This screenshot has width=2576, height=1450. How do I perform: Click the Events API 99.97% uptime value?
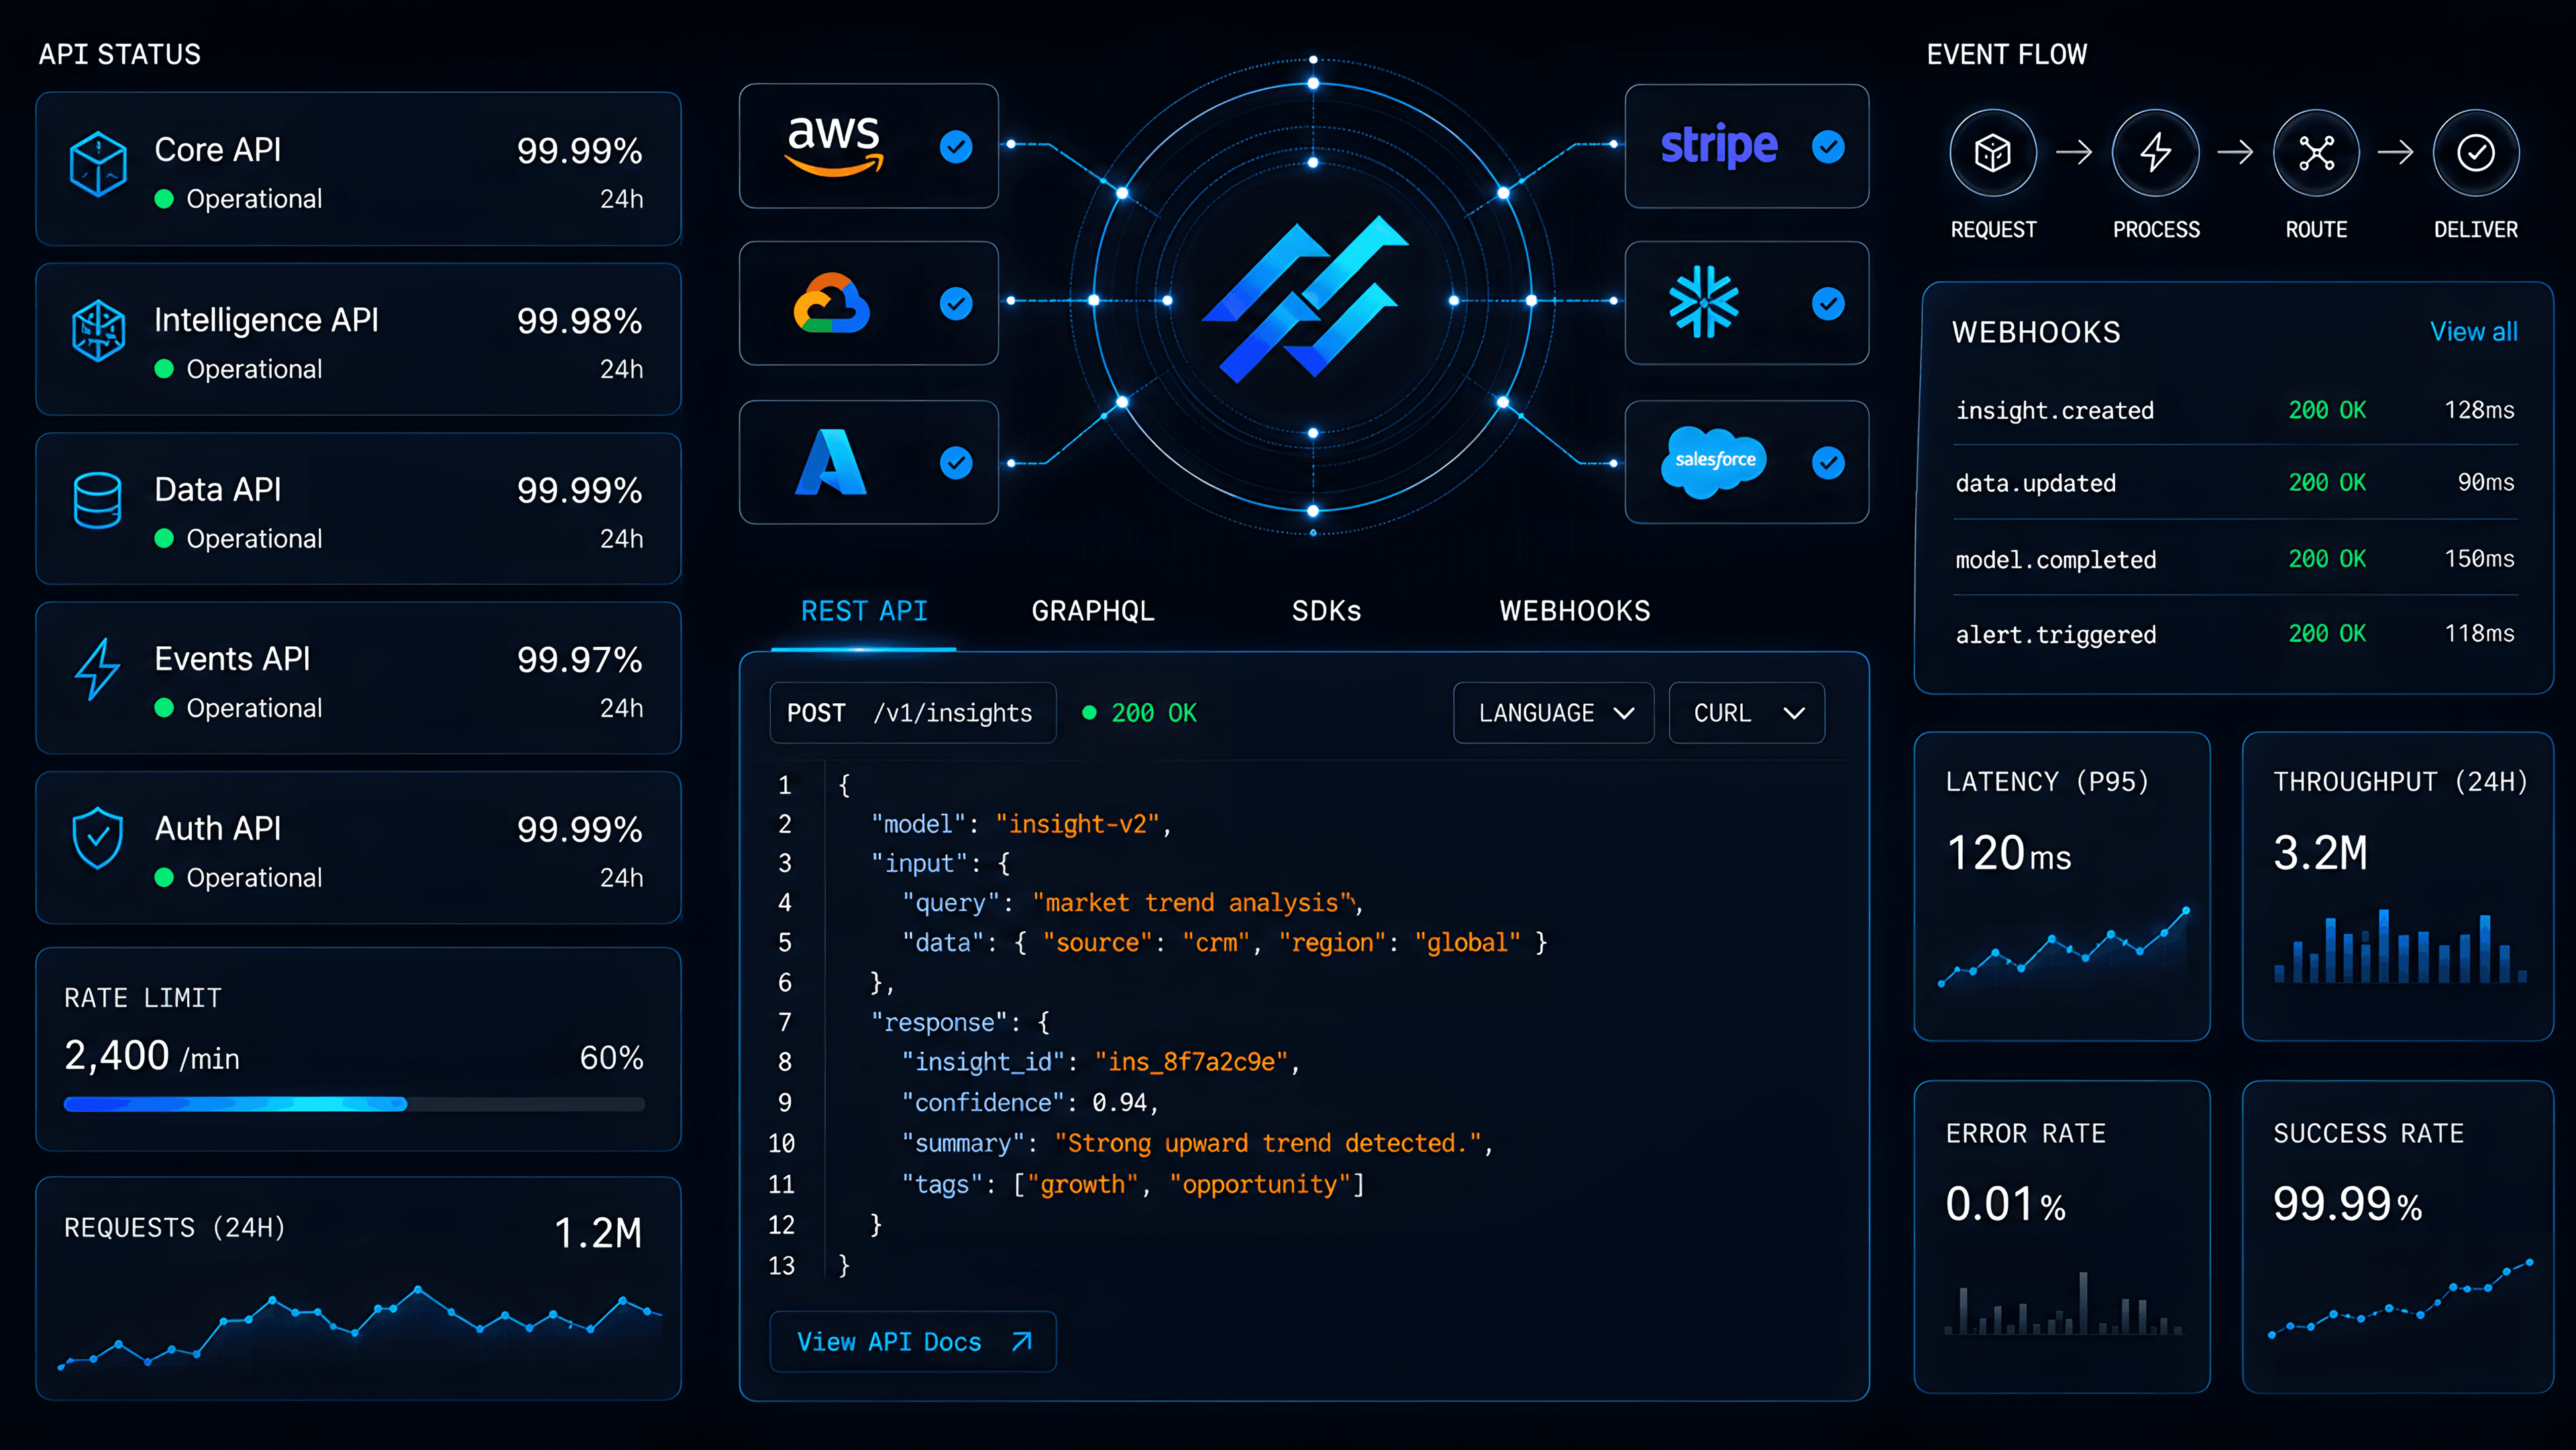tap(579, 660)
